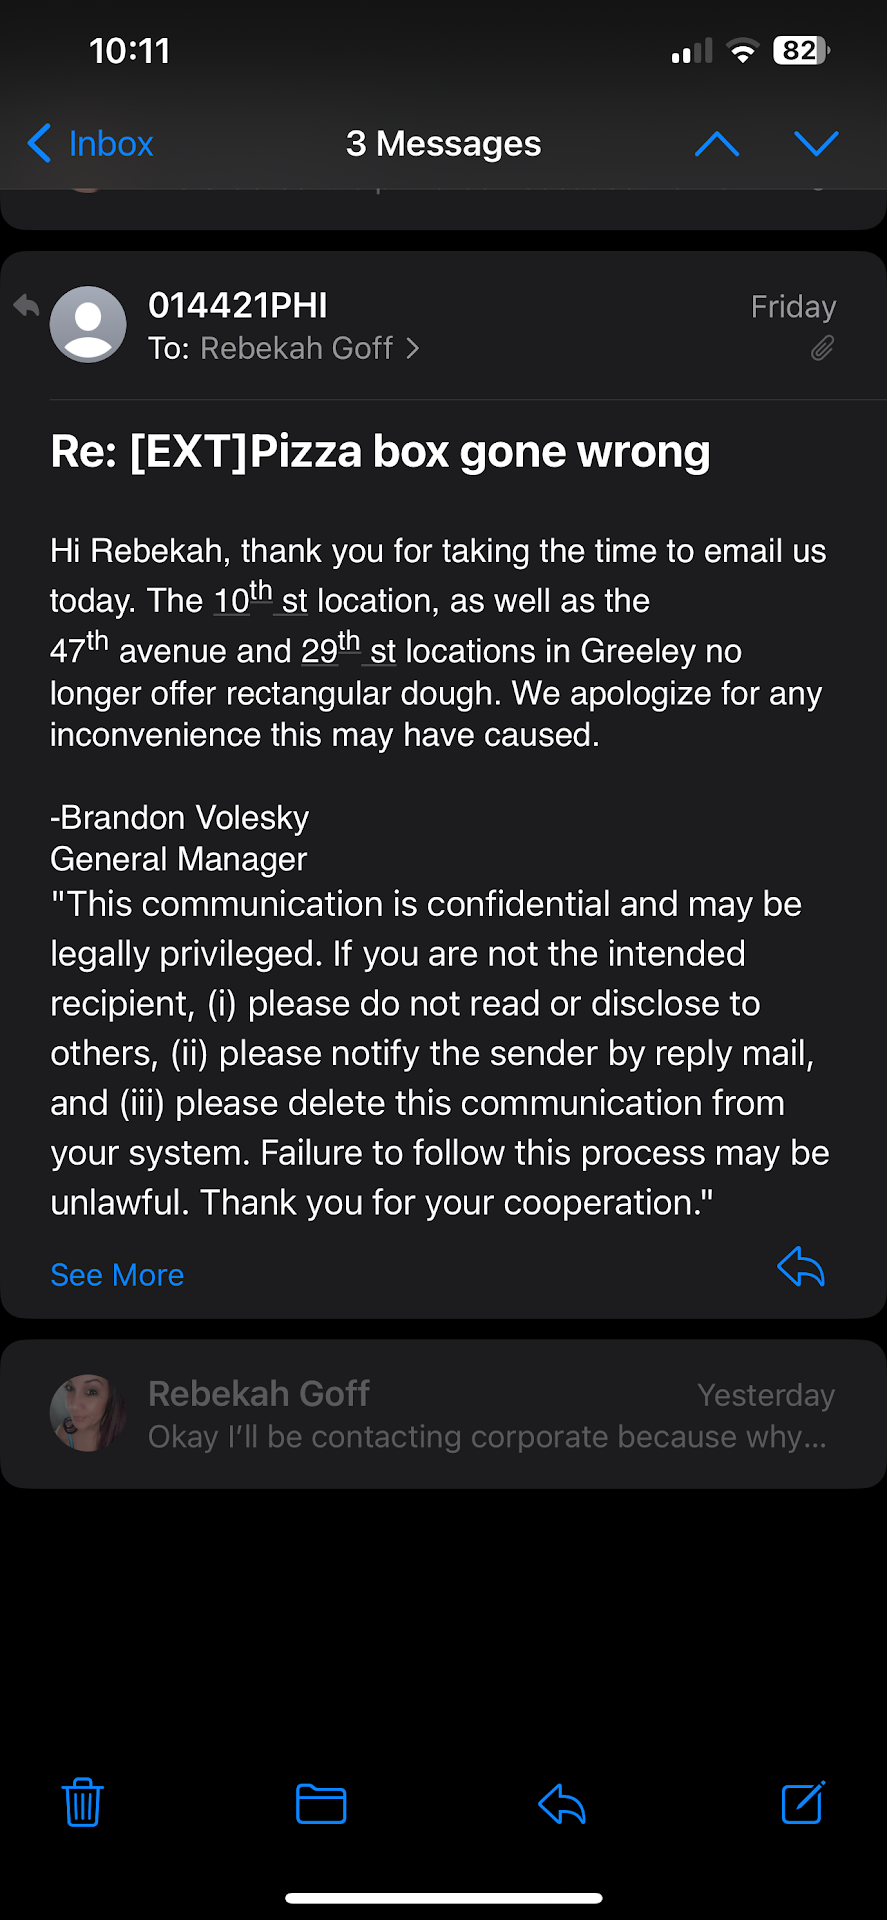Reply using arrow inside the message card
887x1920 pixels.
(x=801, y=1267)
